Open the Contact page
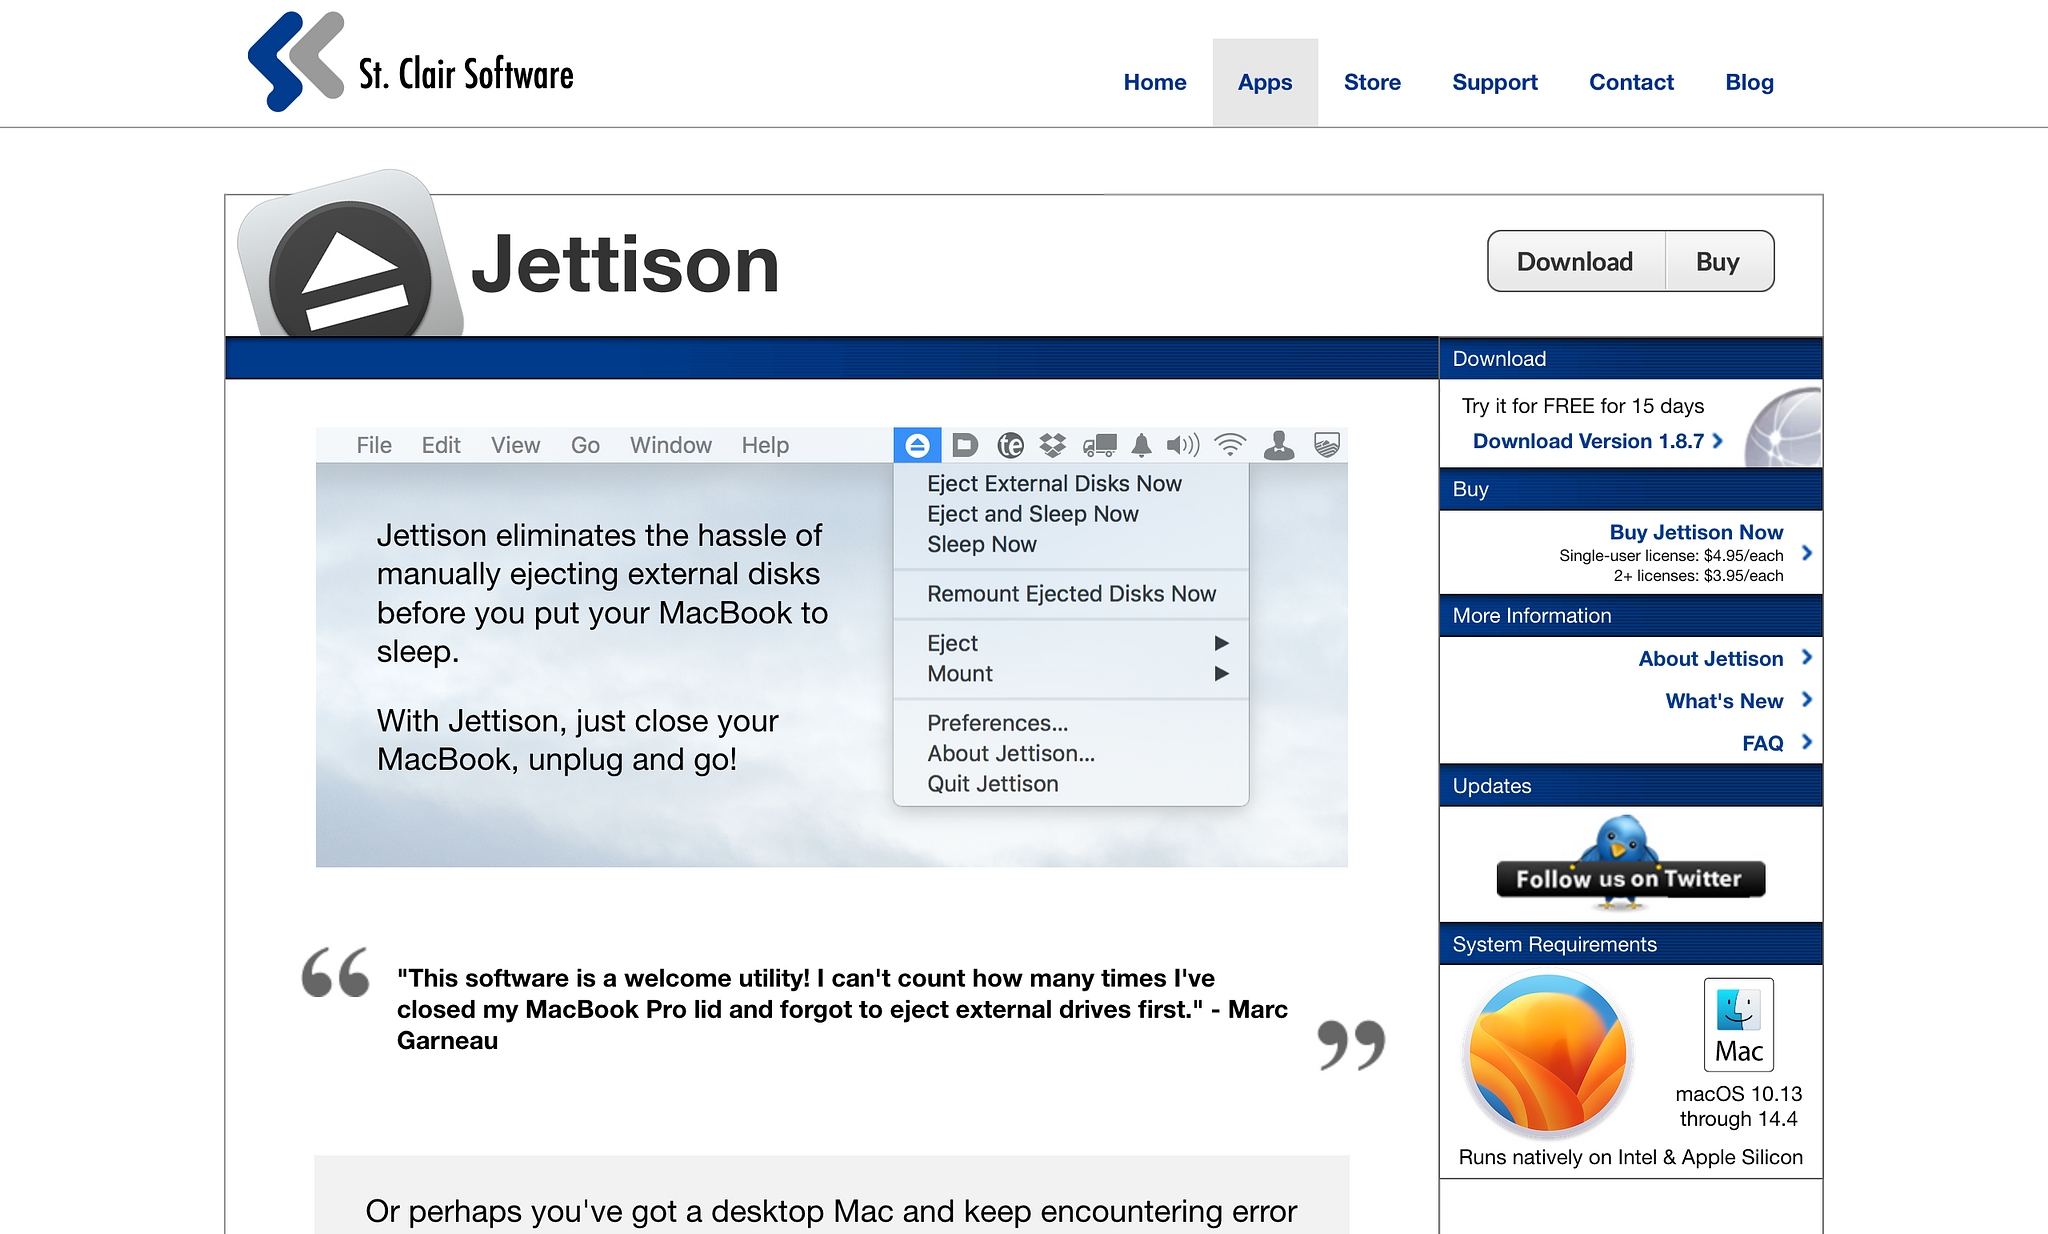 [1631, 82]
